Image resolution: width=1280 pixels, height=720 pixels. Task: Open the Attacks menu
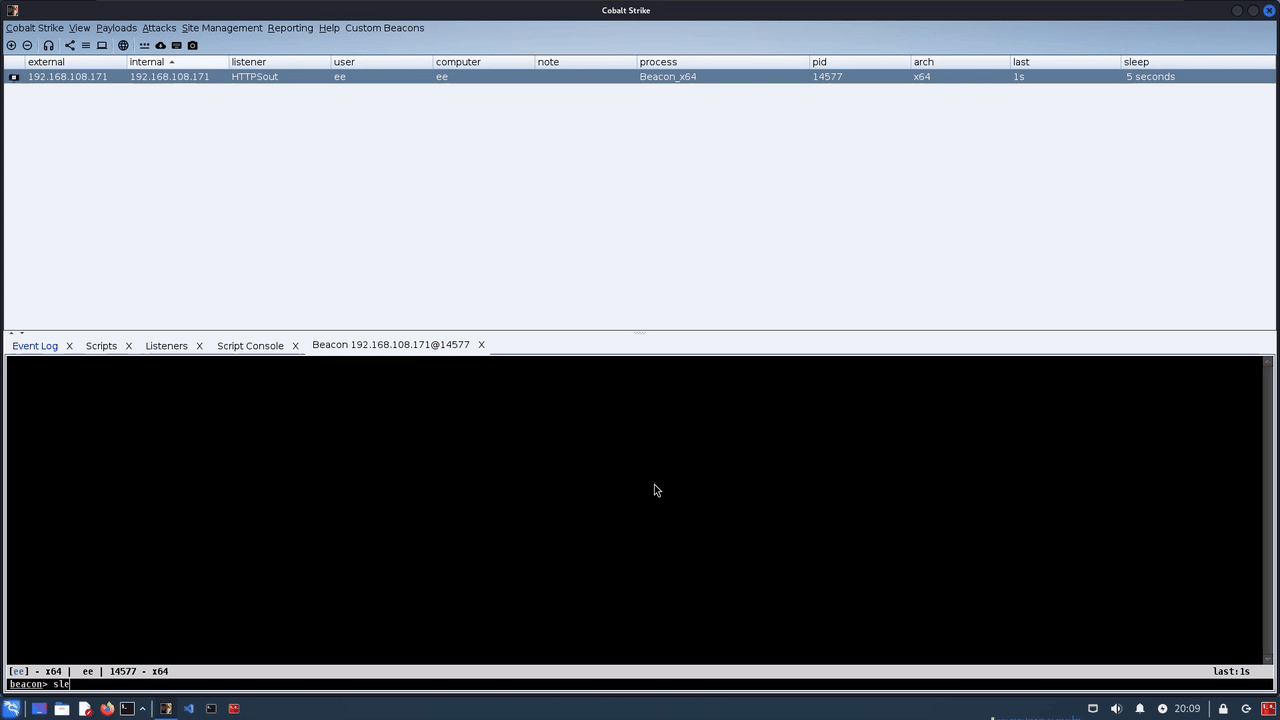click(x=159, y=28)
